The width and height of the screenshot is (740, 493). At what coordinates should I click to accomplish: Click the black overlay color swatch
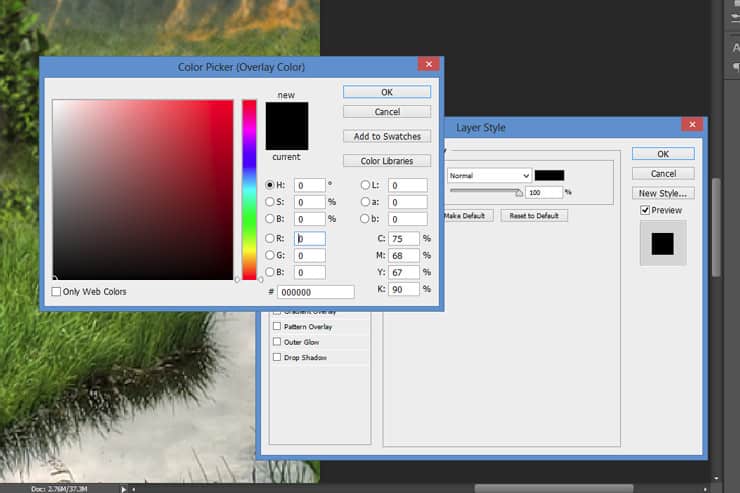(549, 175)
